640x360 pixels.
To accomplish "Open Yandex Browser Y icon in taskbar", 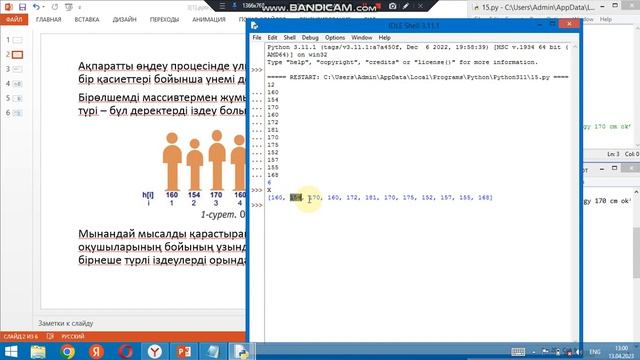I will (155, 351).
